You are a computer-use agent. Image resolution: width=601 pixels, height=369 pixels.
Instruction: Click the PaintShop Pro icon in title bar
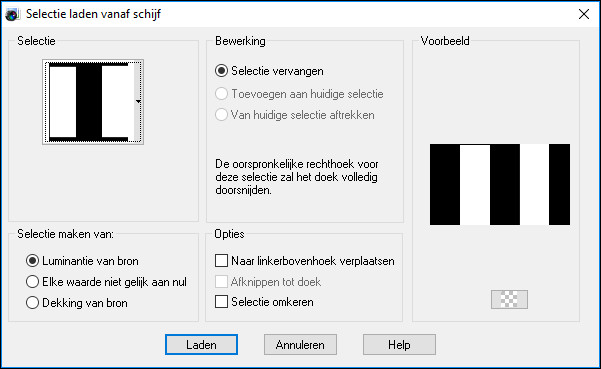(x=12, y=15)
